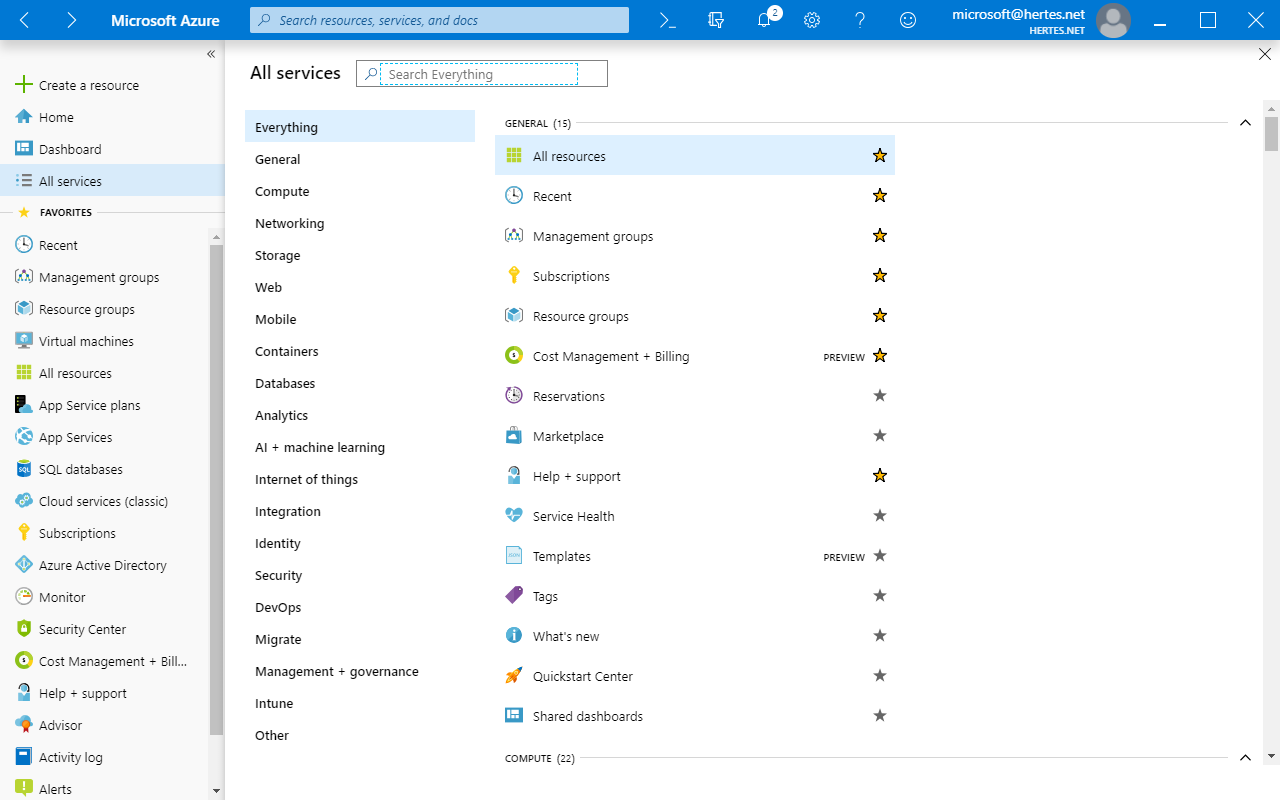Unfavorite All resources by clicking its star

click(x=879, y=155)
